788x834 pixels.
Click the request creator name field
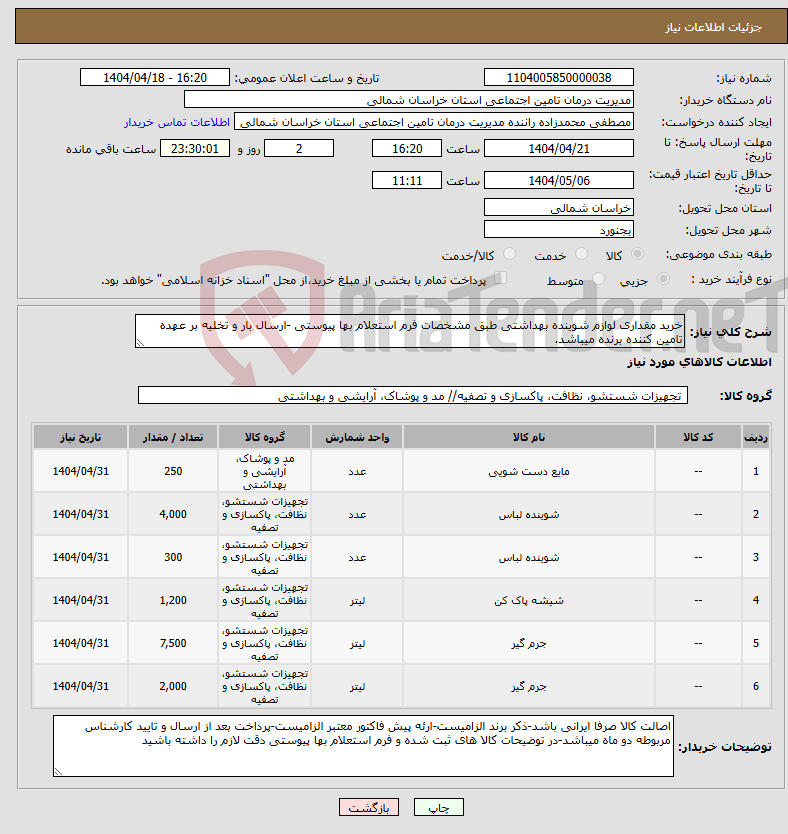tap(434, 122)
